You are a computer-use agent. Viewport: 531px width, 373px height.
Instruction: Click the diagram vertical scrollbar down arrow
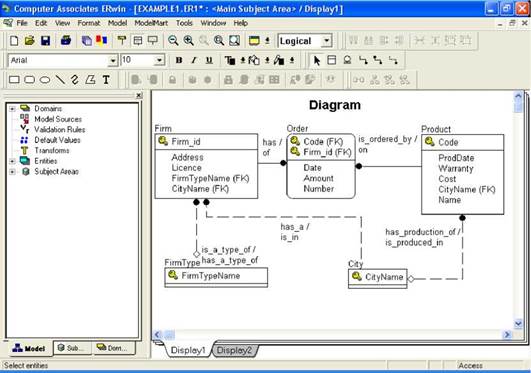[x=518, y=323]
